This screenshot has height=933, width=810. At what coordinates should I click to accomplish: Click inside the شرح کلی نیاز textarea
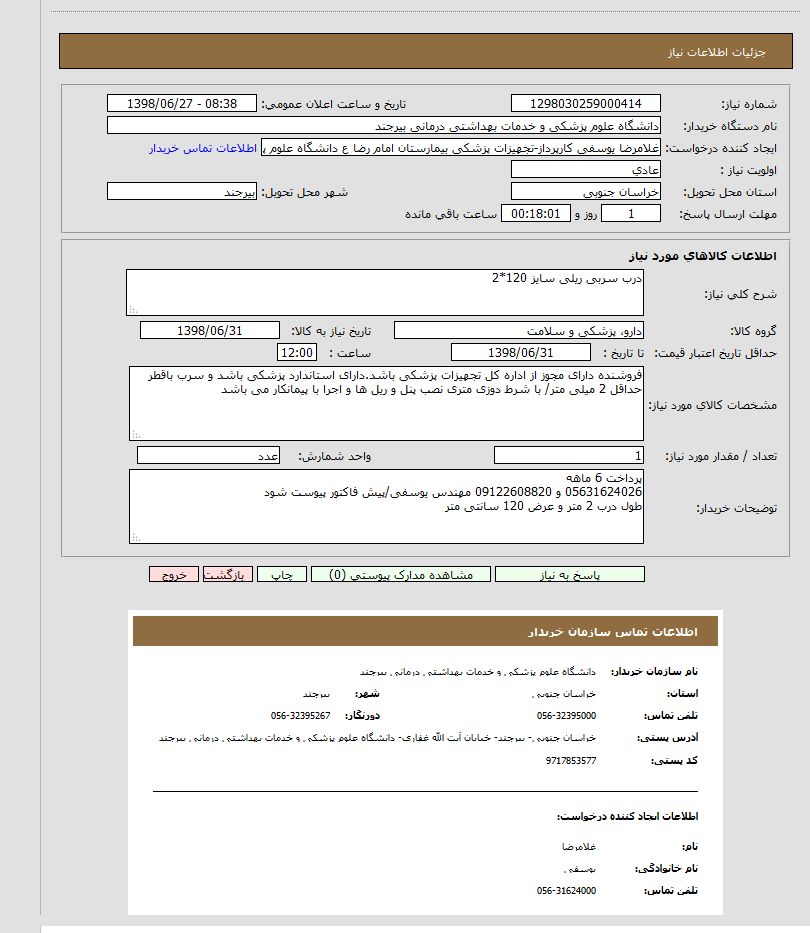[385, 292]
